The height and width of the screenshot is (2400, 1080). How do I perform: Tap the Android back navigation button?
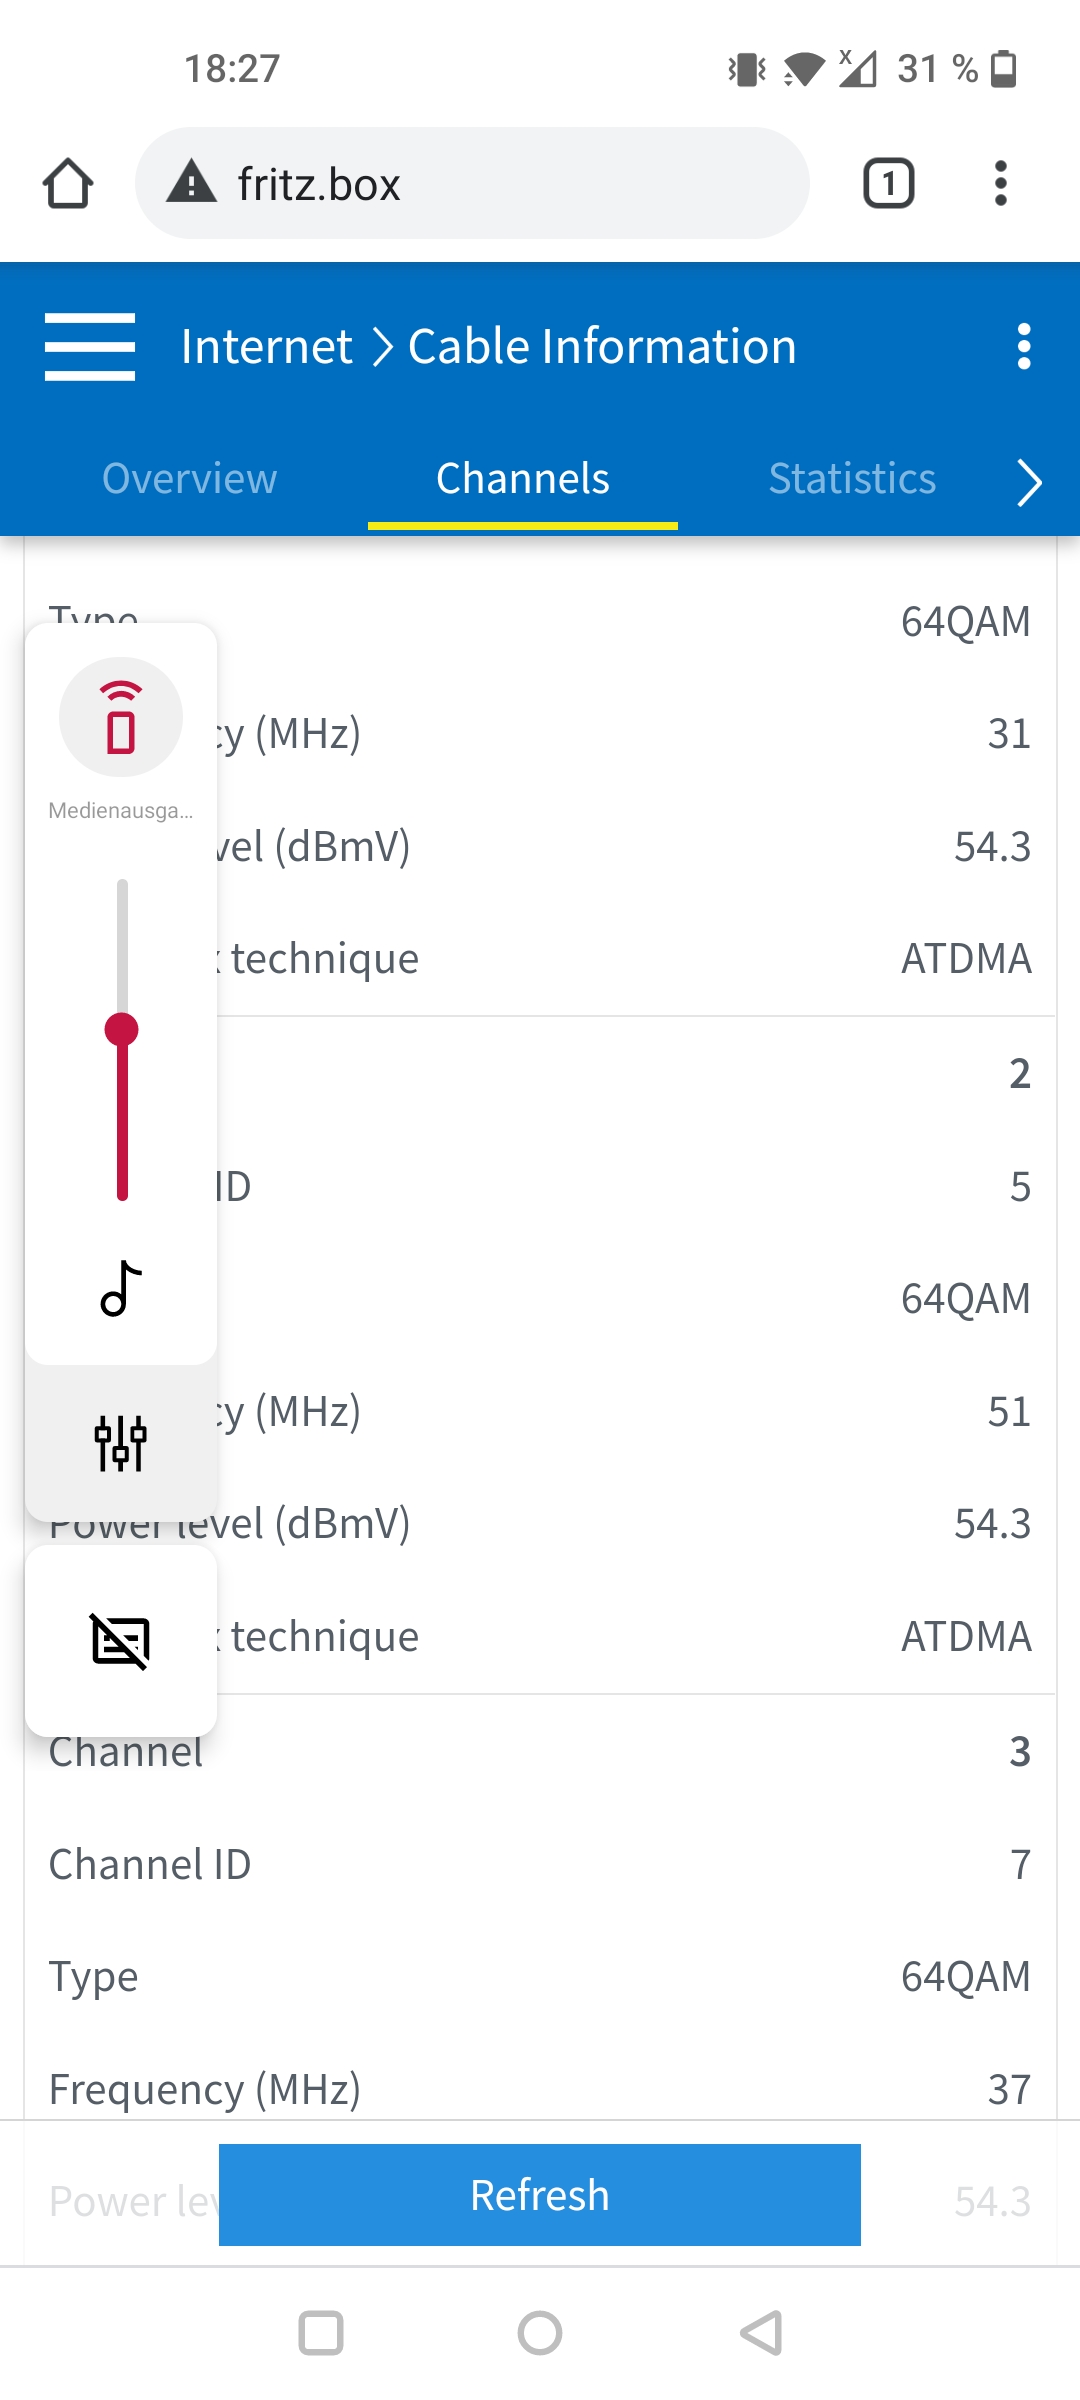(x=762, y=2333)
